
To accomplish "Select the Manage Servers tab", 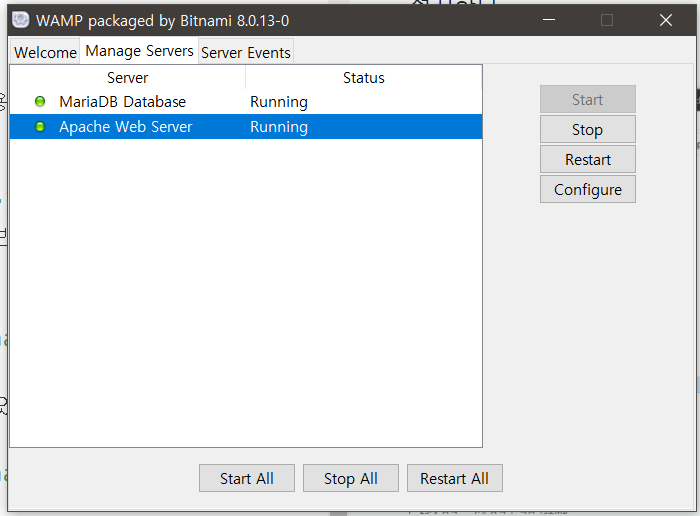I will [x=139, y=51].
